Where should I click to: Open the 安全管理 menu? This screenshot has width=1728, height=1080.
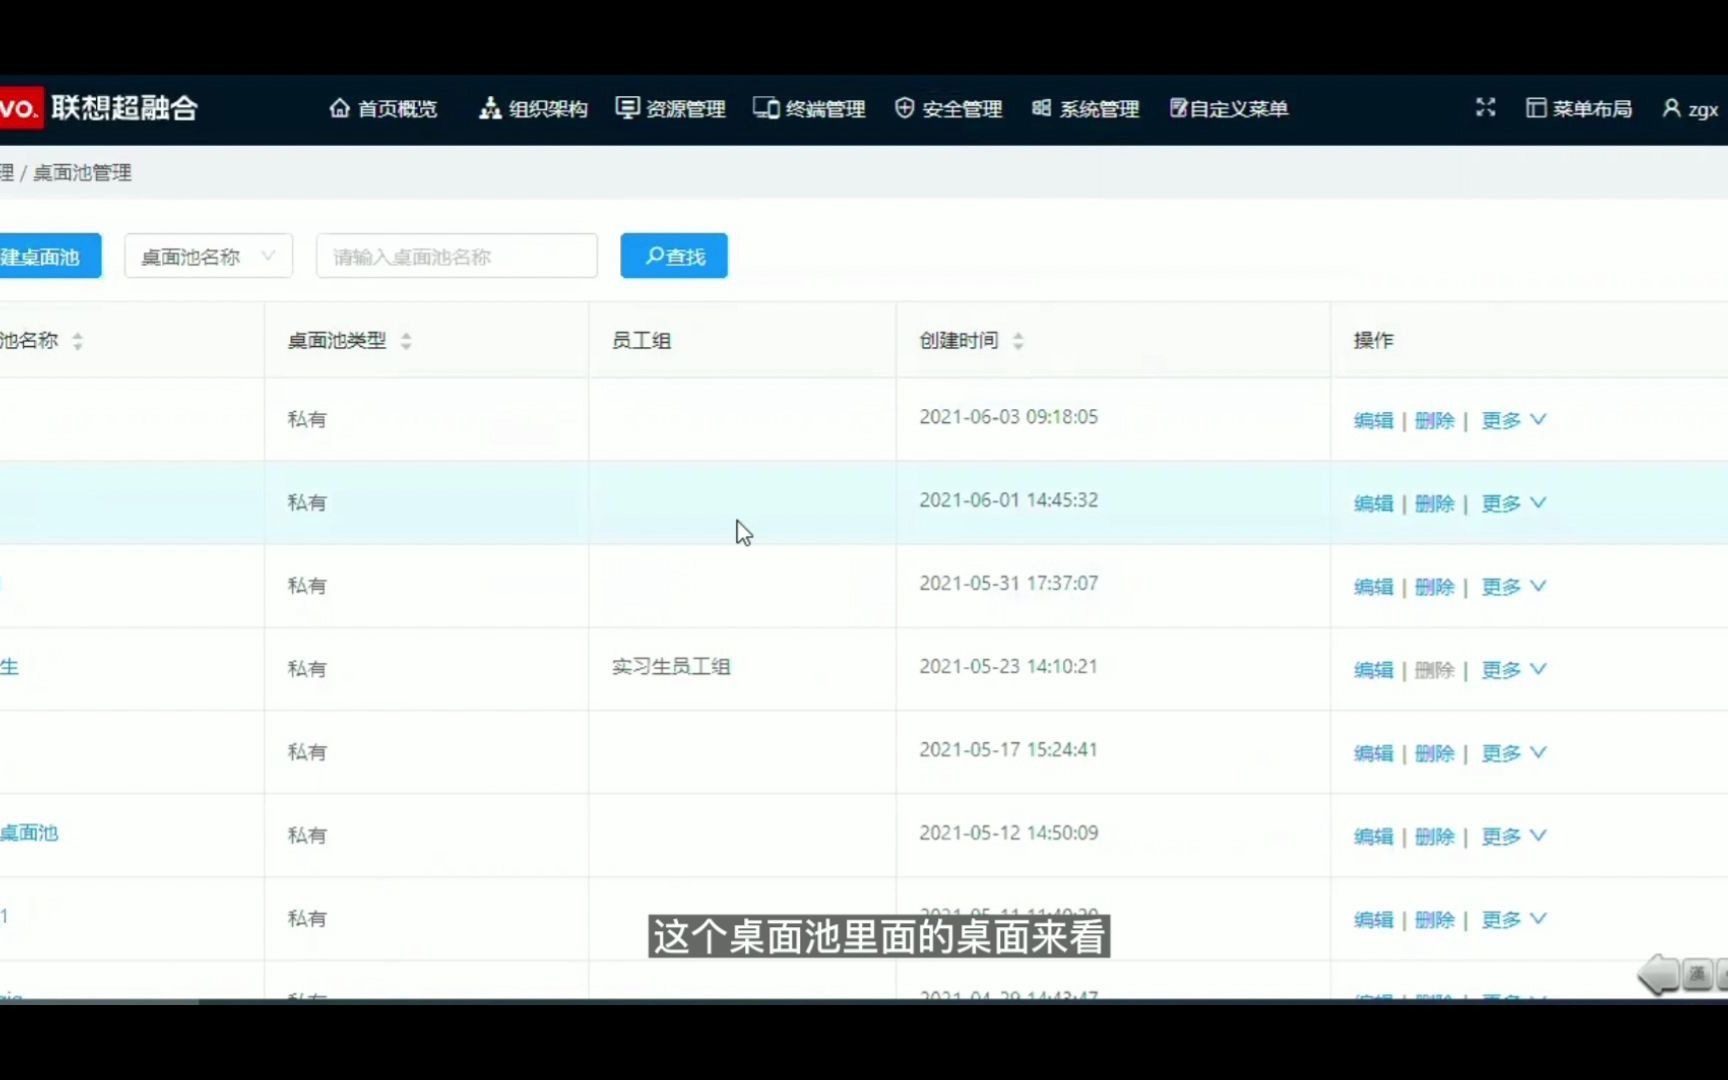[948, 108]
